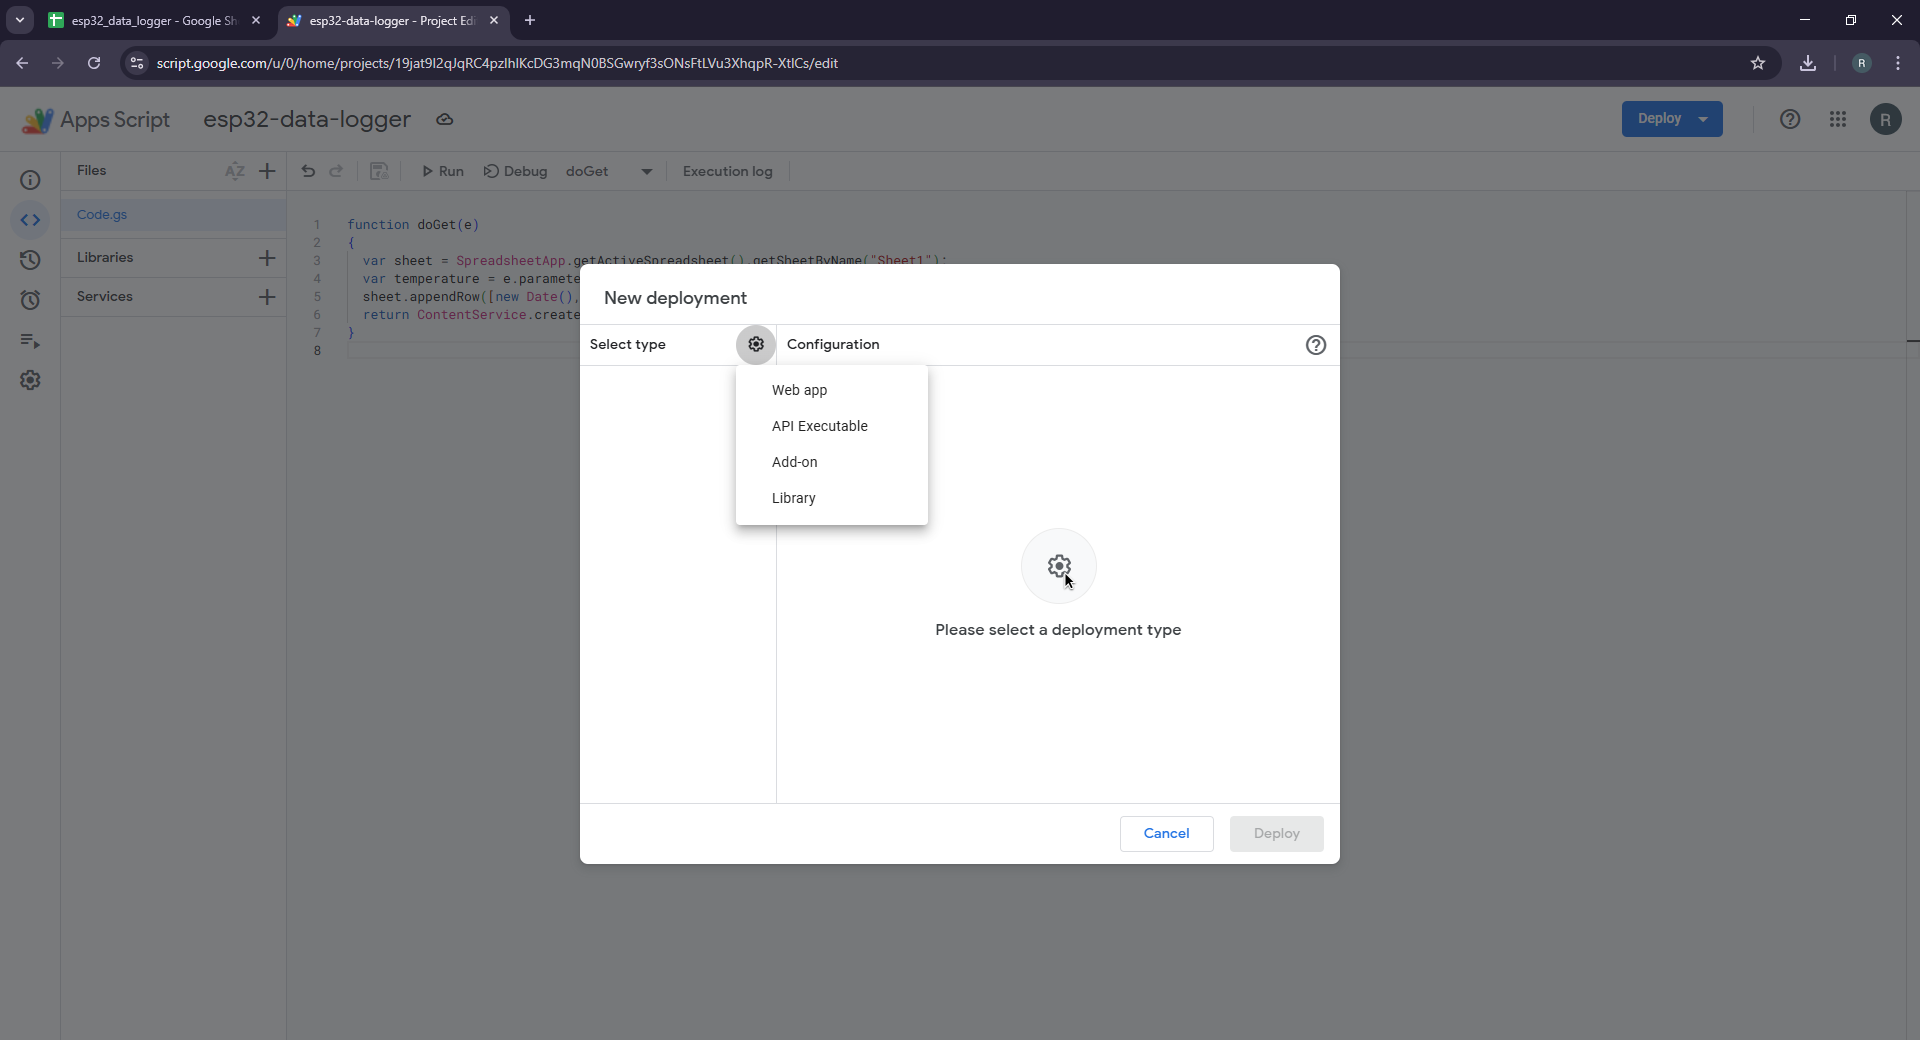Cancel the New deployment dialog
The width and height of the screenshot is (1920, 1040).
coord(1166,833)
